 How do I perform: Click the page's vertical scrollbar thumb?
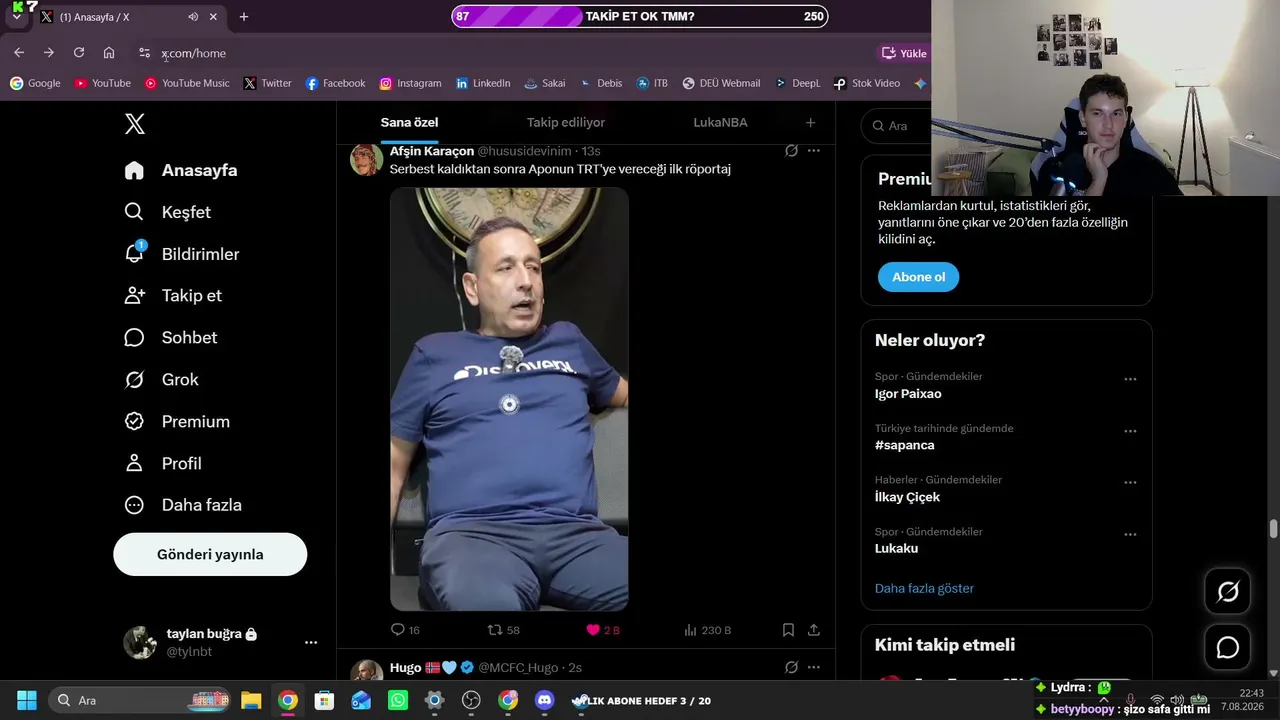(1273, 529)
